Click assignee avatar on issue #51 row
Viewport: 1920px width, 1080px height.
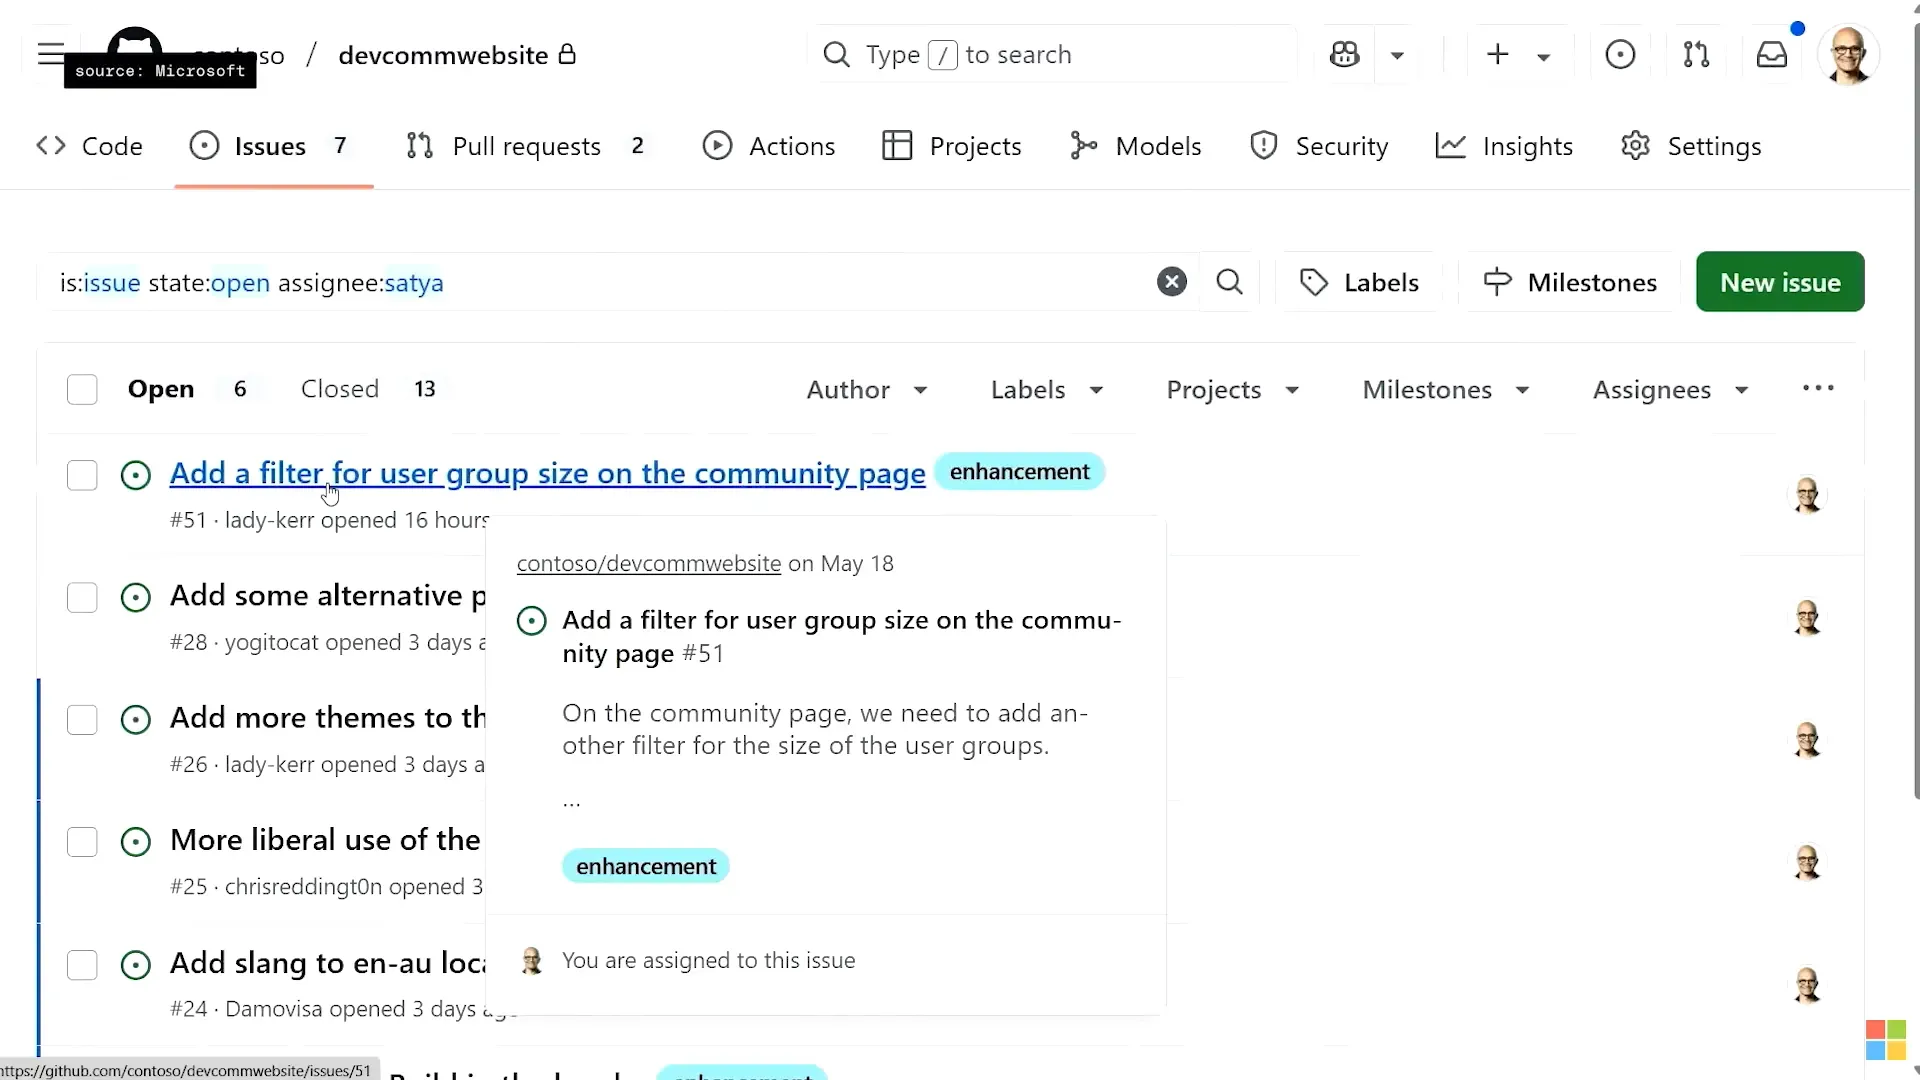pyautogui.click(x=1807, y=495)
